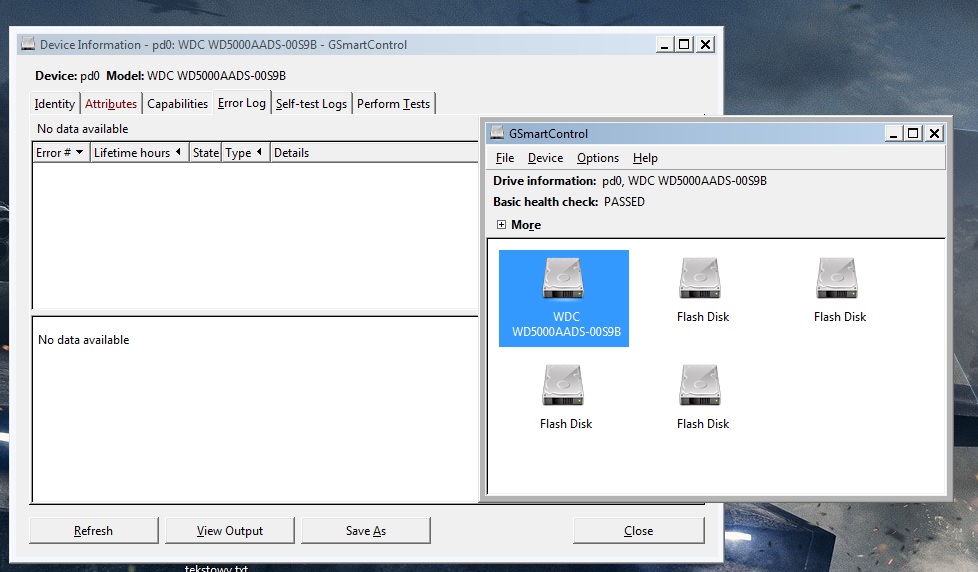978x572 pixels.
Task: Minimize the GSmartControl main window
Action: pyautogui.click(x=893, y=133)
